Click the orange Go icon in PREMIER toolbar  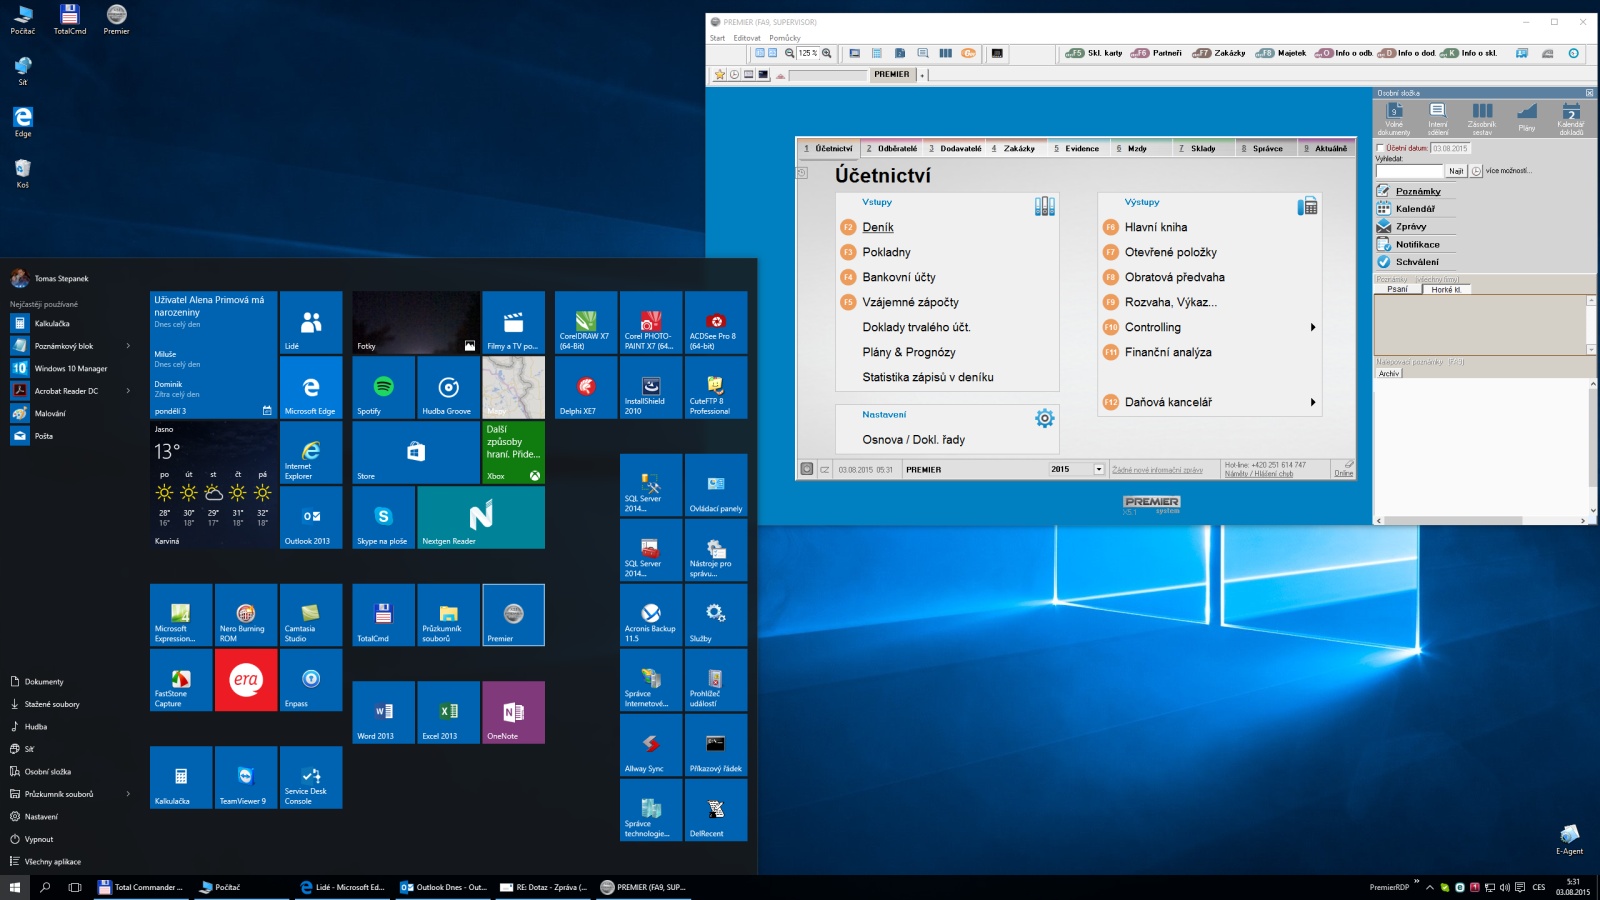coord(968,53)
